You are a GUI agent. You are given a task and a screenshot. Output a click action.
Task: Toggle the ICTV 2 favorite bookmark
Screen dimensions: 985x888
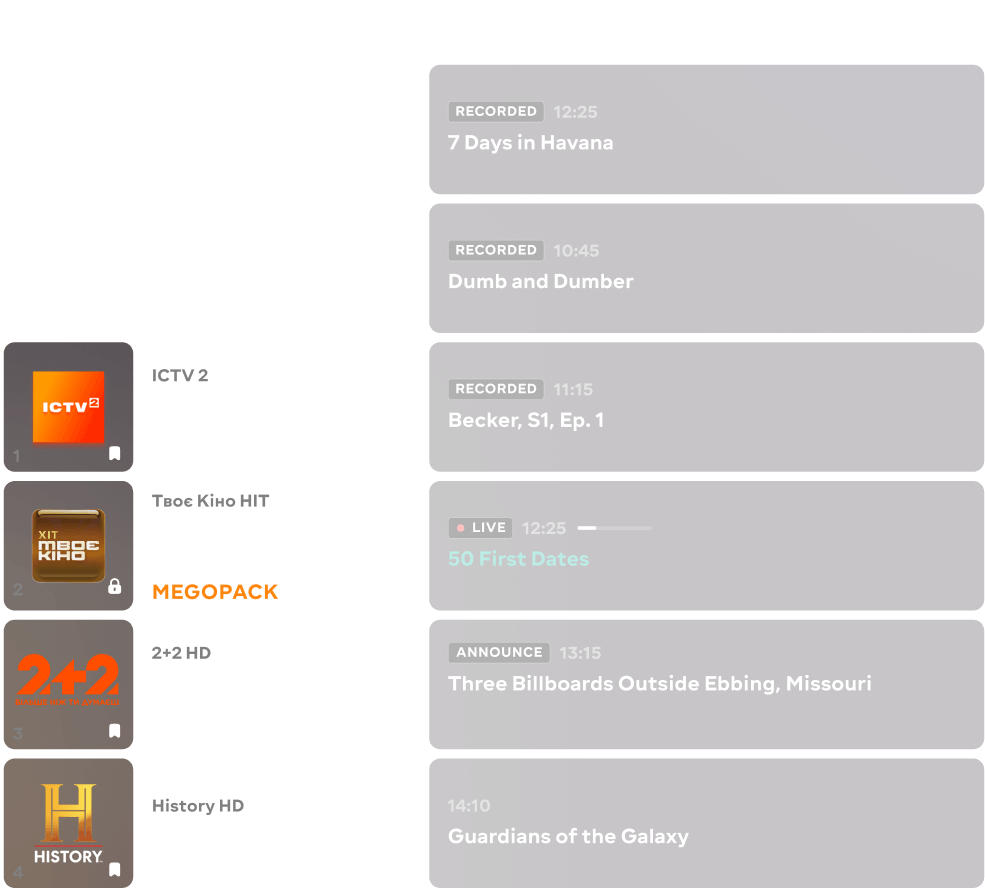tap(115, 454)
